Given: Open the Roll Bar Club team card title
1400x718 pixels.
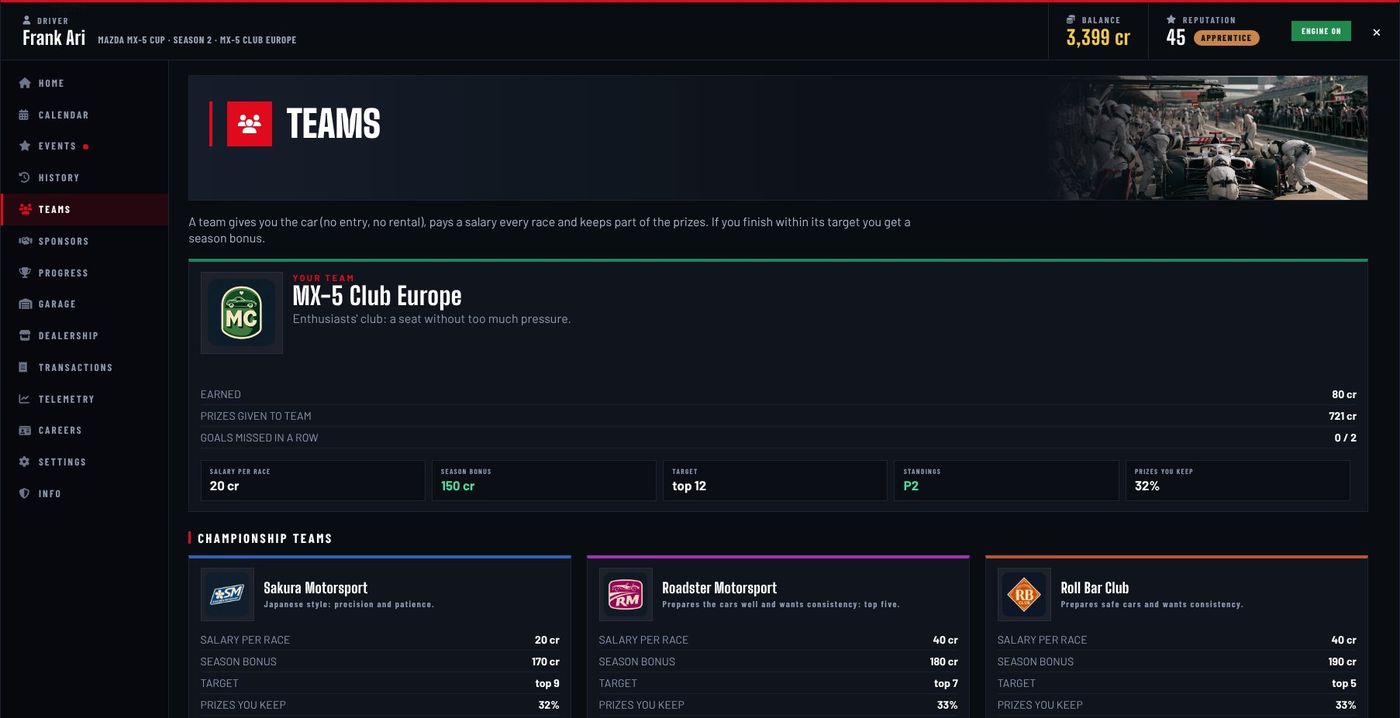Looking at the screenshot, I should coord(1094,588).
